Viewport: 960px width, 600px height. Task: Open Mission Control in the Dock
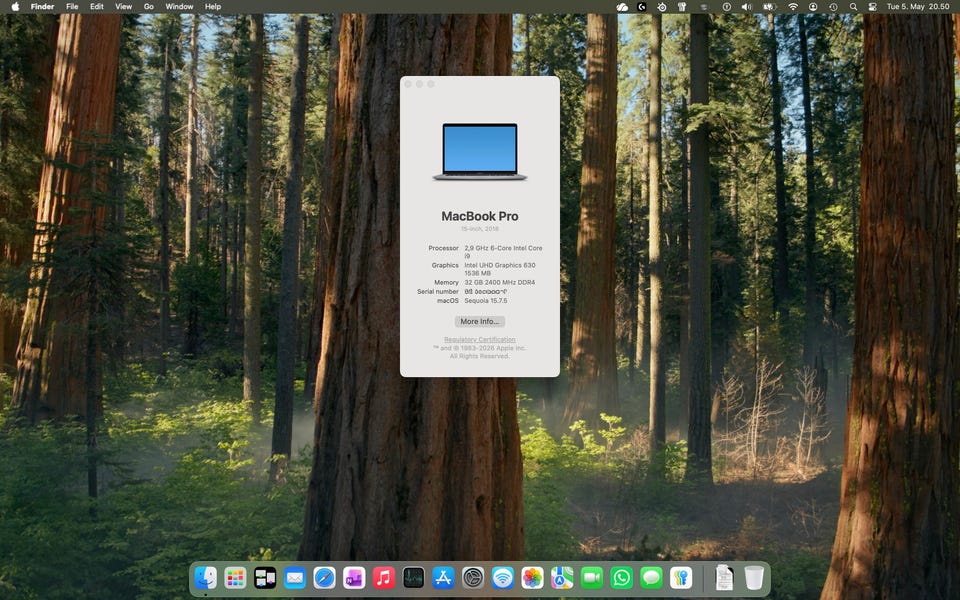[265, 577]
